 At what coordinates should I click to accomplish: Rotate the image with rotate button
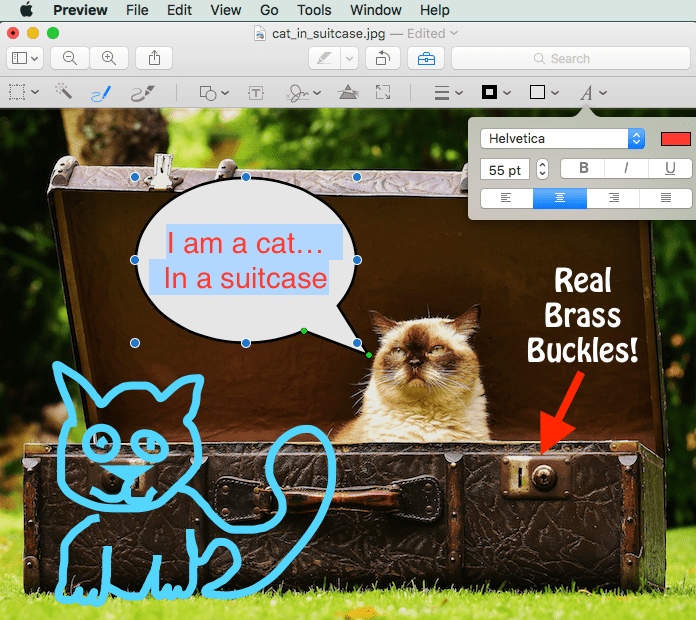(383, 58)
